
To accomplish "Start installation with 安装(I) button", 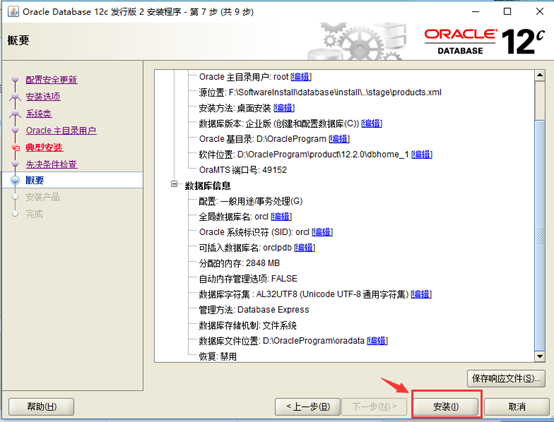I will (446, 407).
